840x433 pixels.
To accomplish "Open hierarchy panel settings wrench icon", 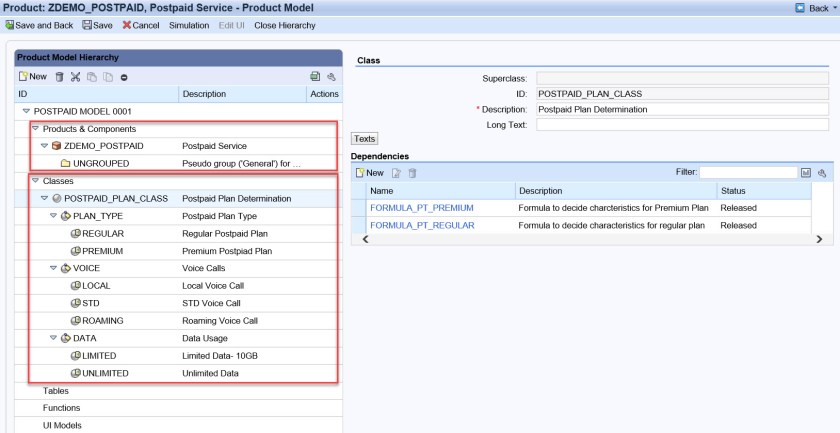I will (x=331, y=76).
